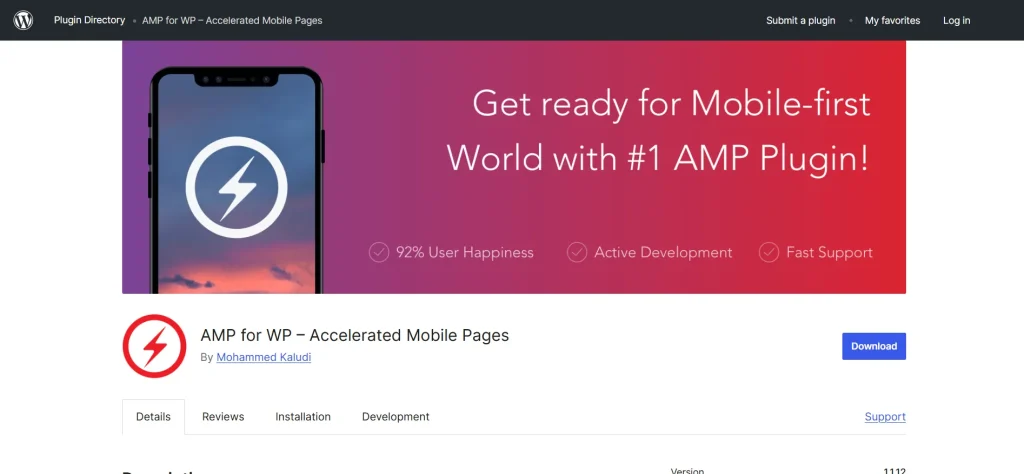
Task: Open author Mohammed Kaludi's profile
Action: [x=264, y=357]
